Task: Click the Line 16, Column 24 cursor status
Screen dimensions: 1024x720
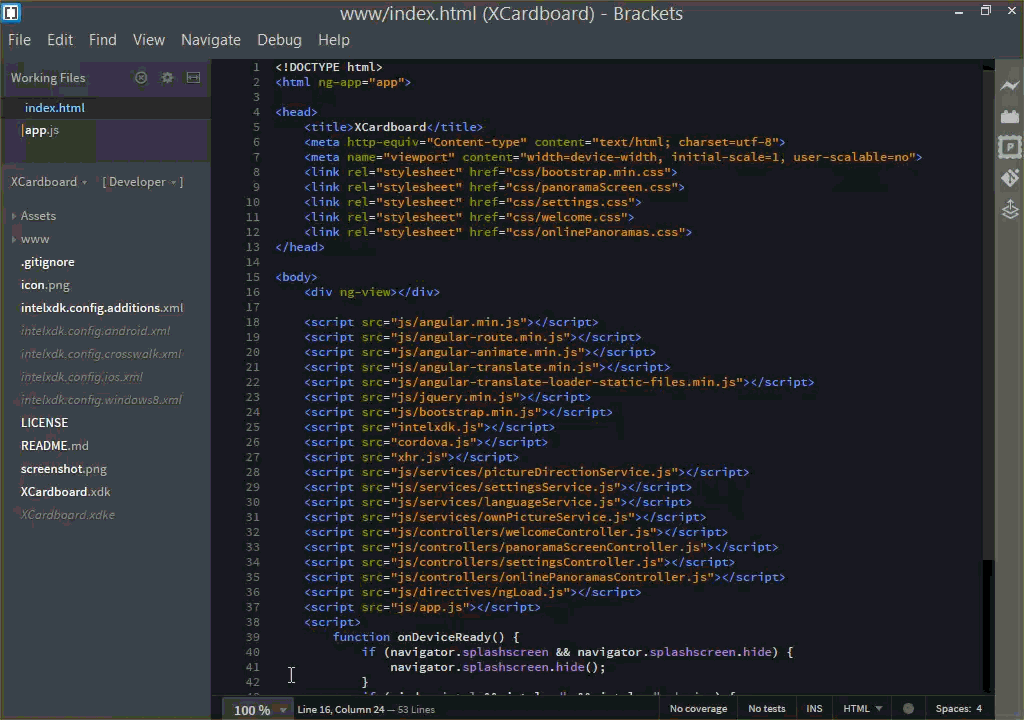Action: [341, 709]
